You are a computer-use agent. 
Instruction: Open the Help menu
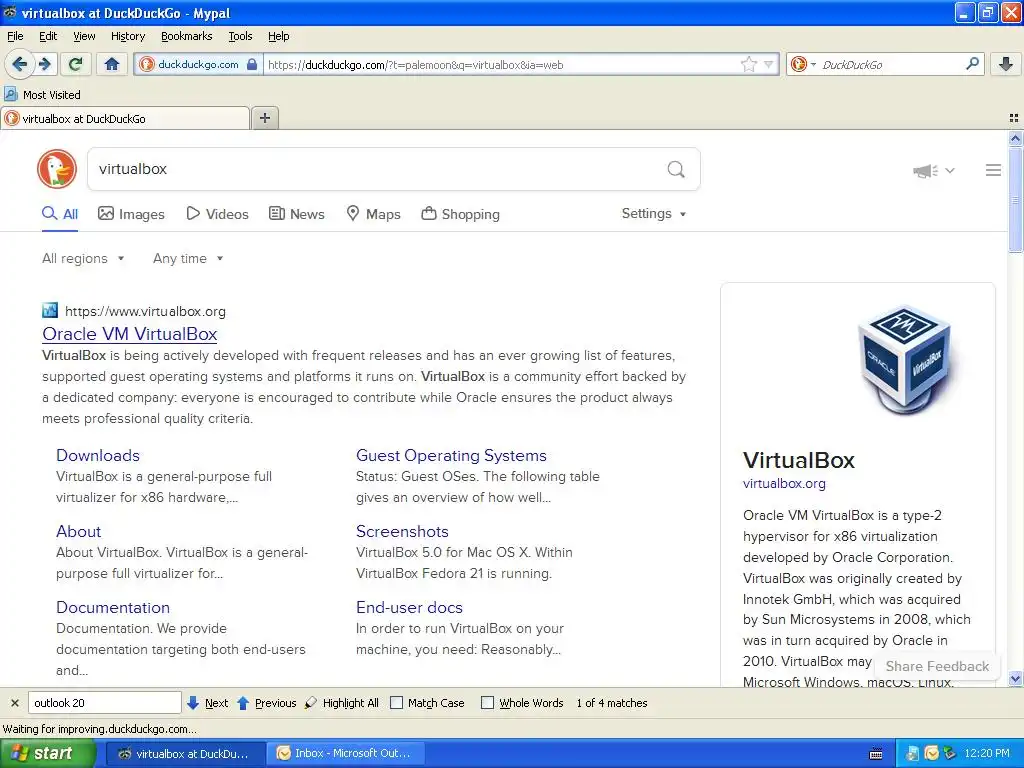[x=278, y=36]
